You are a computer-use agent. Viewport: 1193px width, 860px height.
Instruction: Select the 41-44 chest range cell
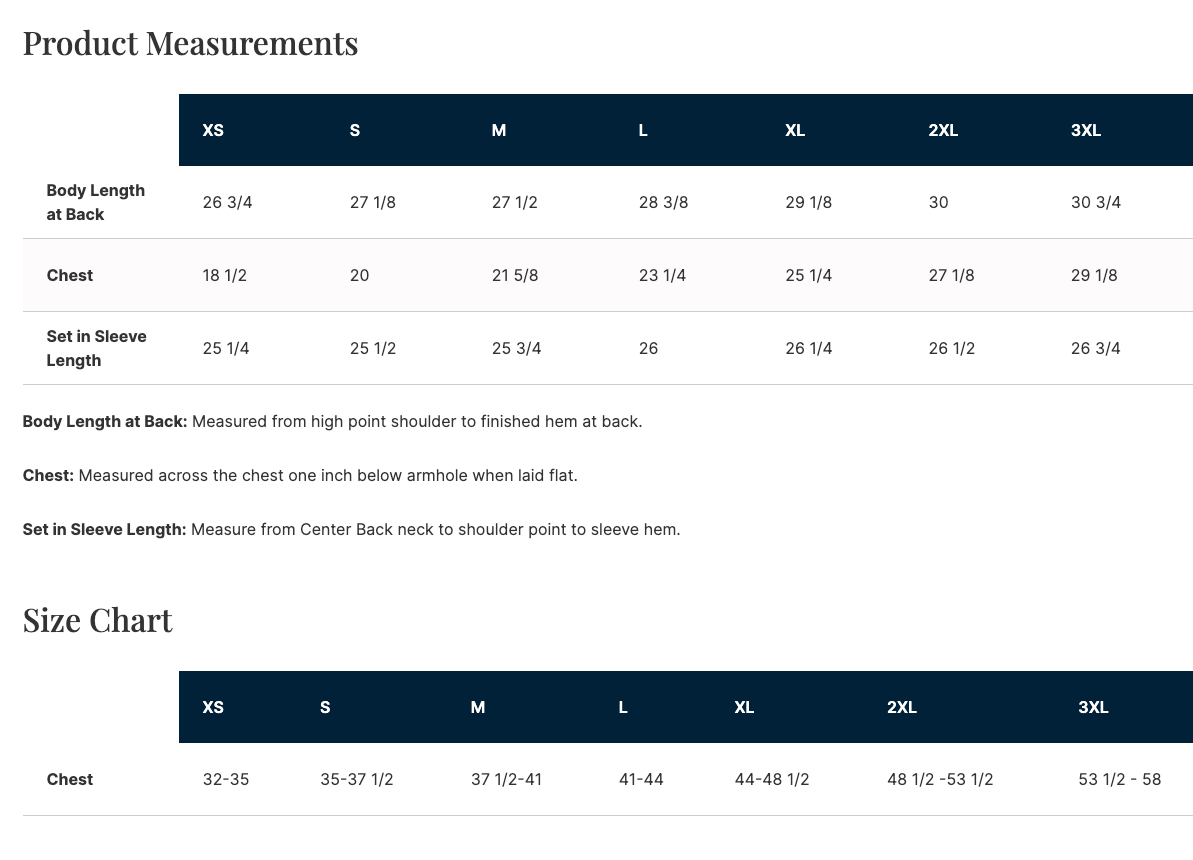[641, 780]
